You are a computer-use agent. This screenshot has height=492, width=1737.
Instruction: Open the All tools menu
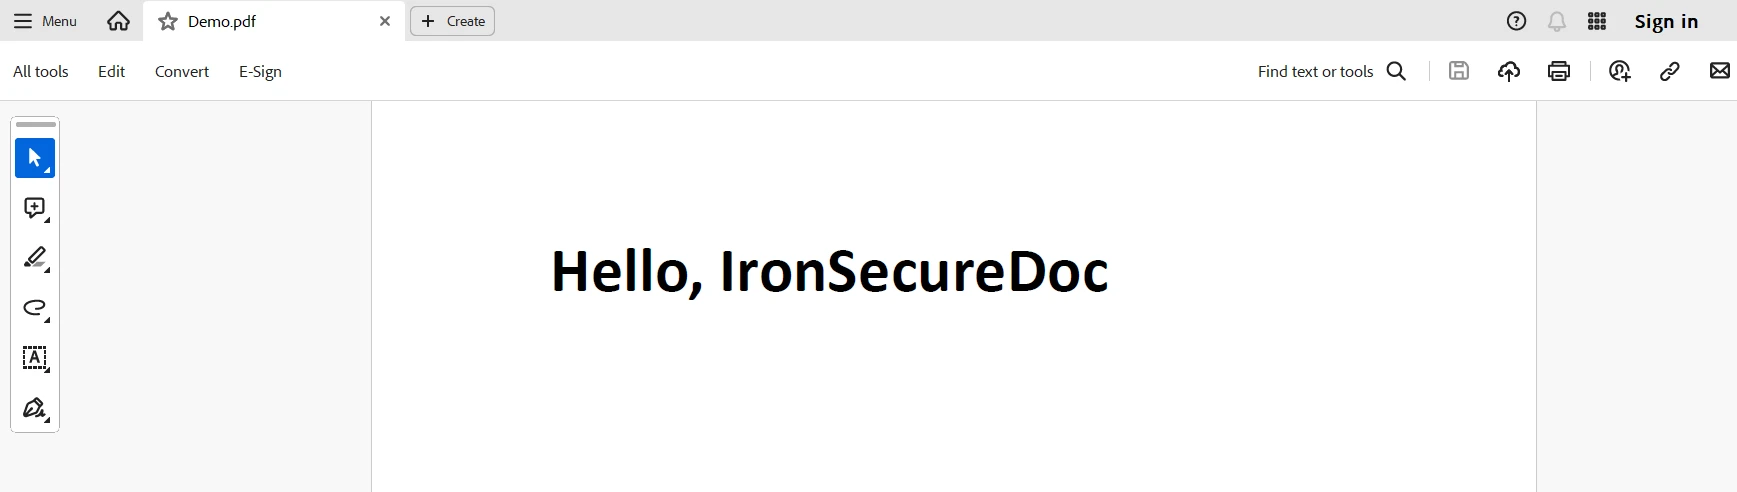pyautogui.click(x=41, y=71)
